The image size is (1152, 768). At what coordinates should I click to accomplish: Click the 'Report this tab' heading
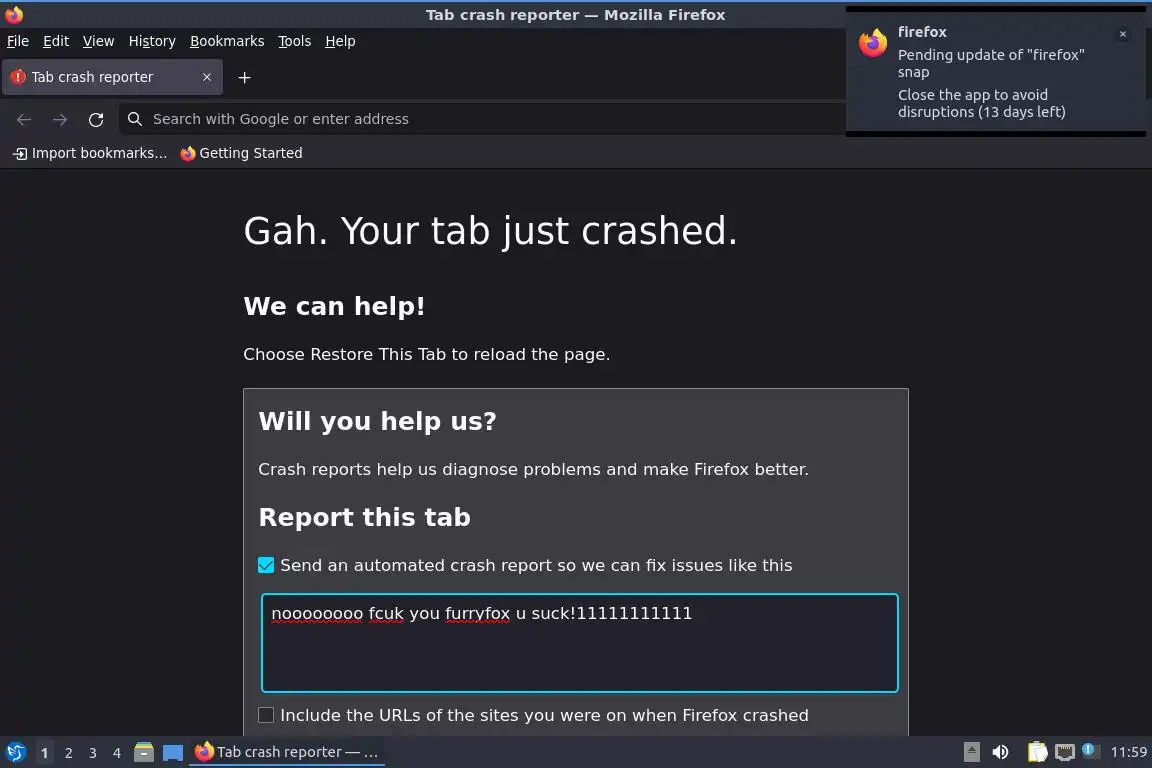pos(364,517)
